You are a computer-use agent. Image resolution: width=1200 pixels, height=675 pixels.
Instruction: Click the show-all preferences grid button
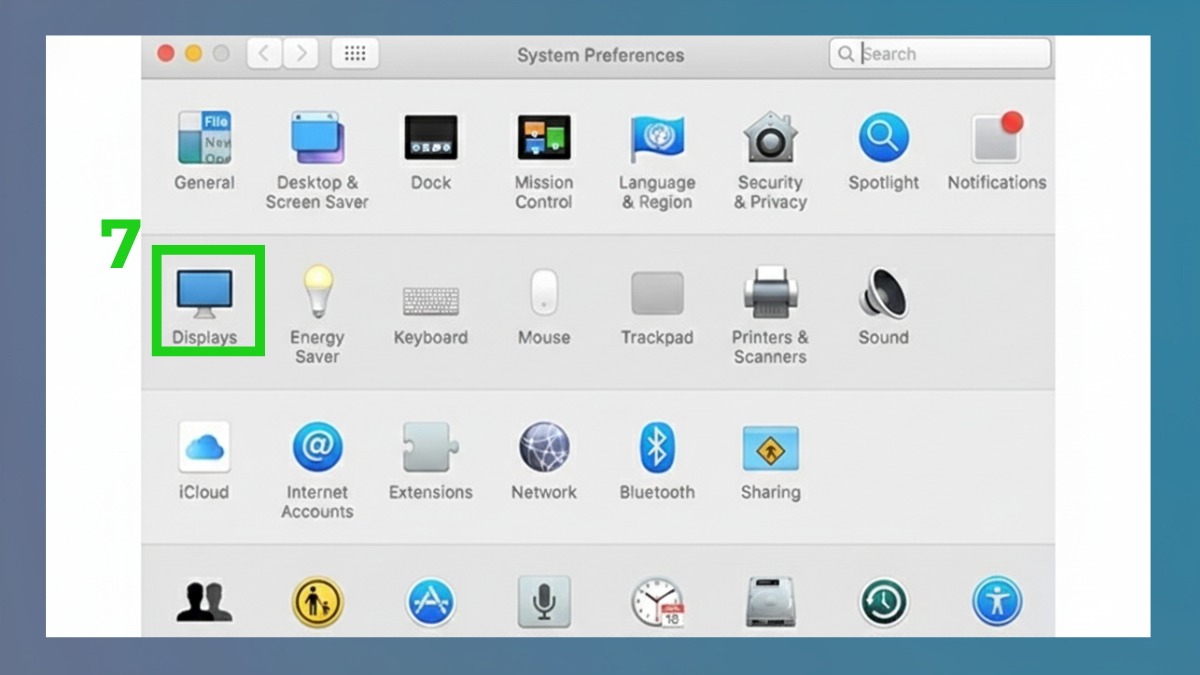pyautogui.click(x=355, y=53)
